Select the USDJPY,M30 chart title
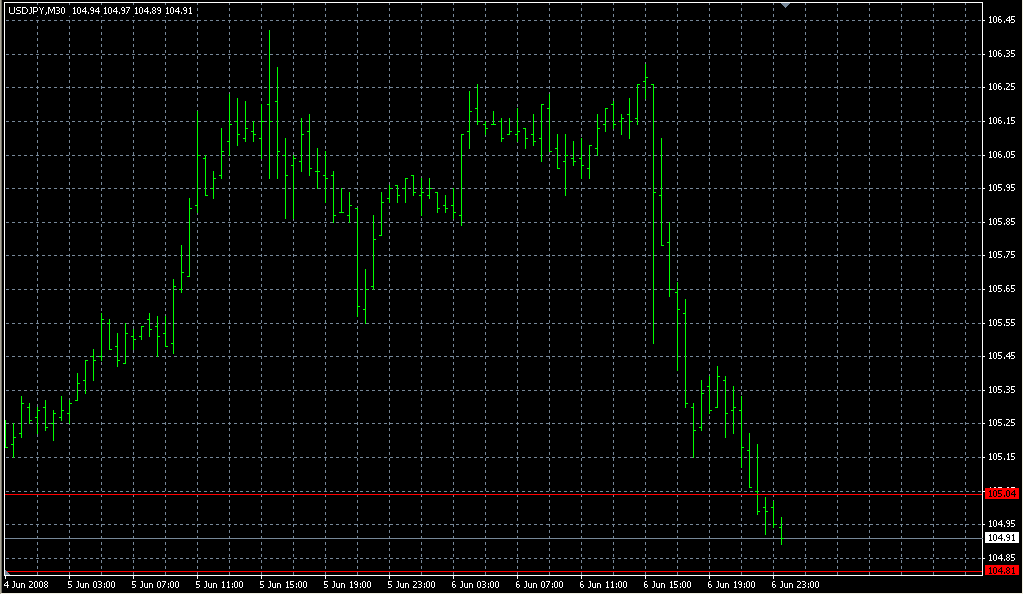Image resolution: width=1024 pixels, height=594 pixels. pos(36,9)
